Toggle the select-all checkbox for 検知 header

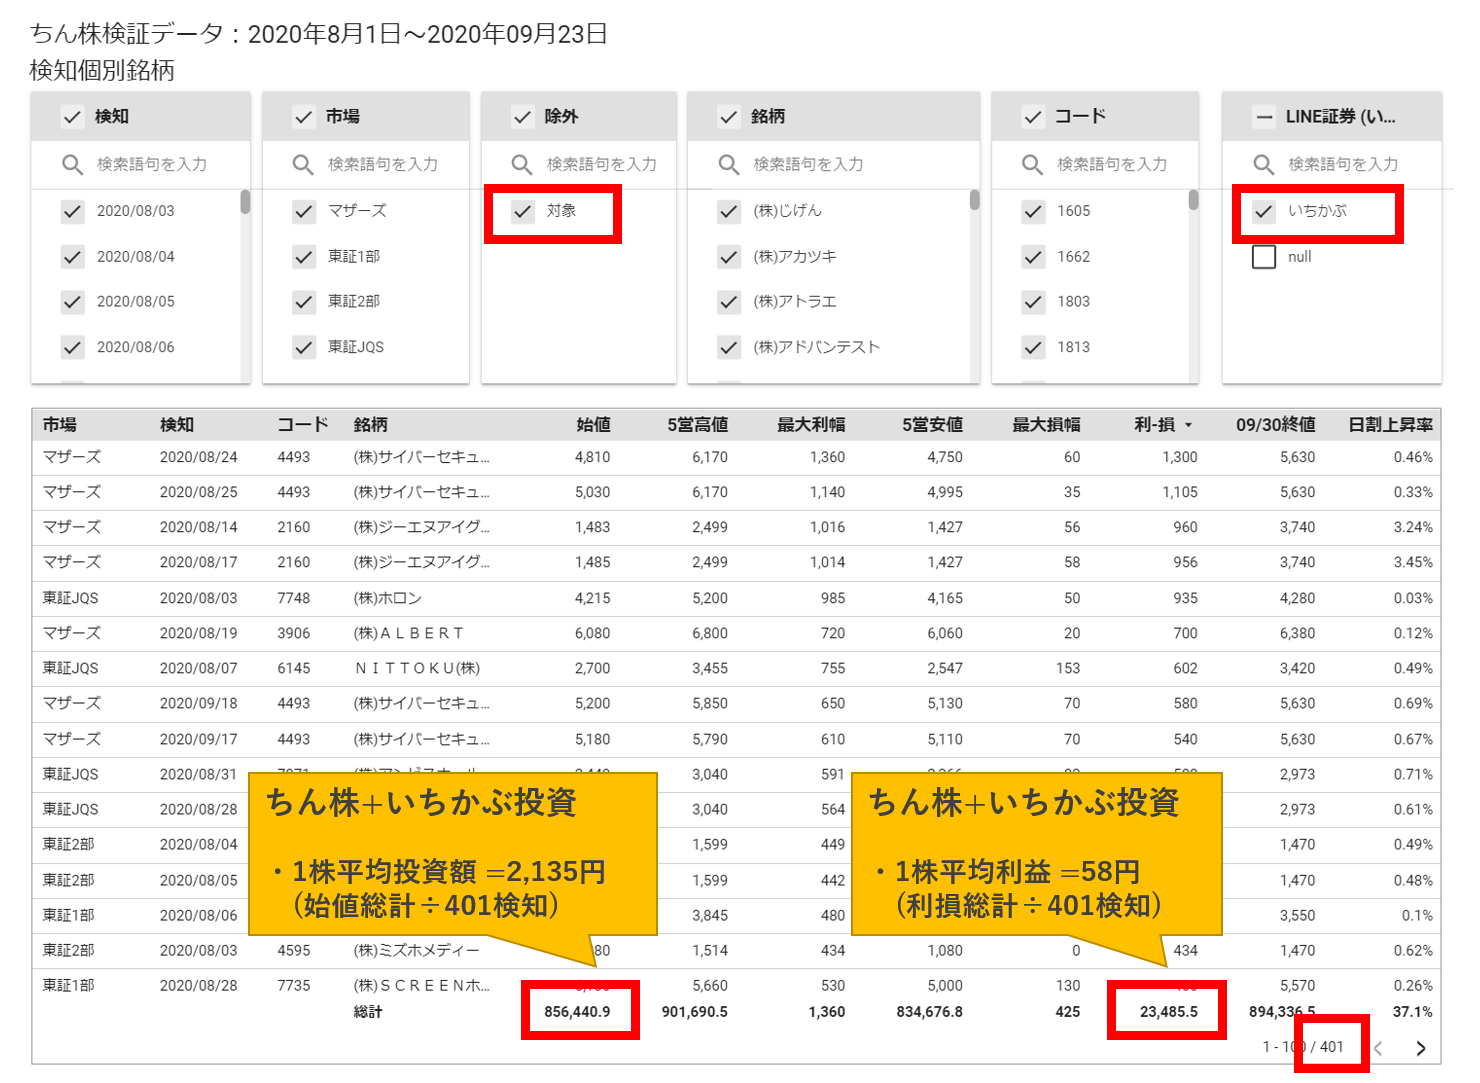pyautogui.click(x=72, y=117)
